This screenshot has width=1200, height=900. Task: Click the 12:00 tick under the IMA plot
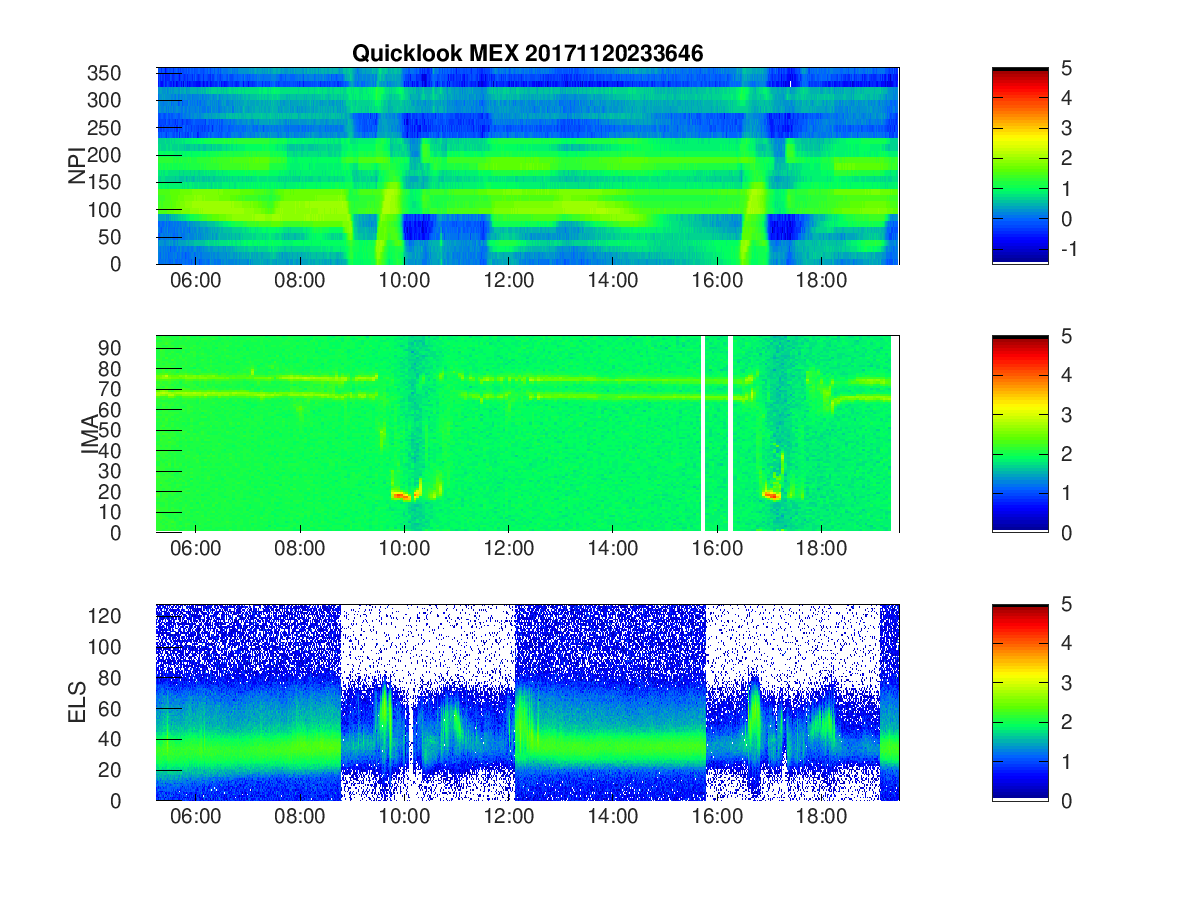(x=508, y=549)
